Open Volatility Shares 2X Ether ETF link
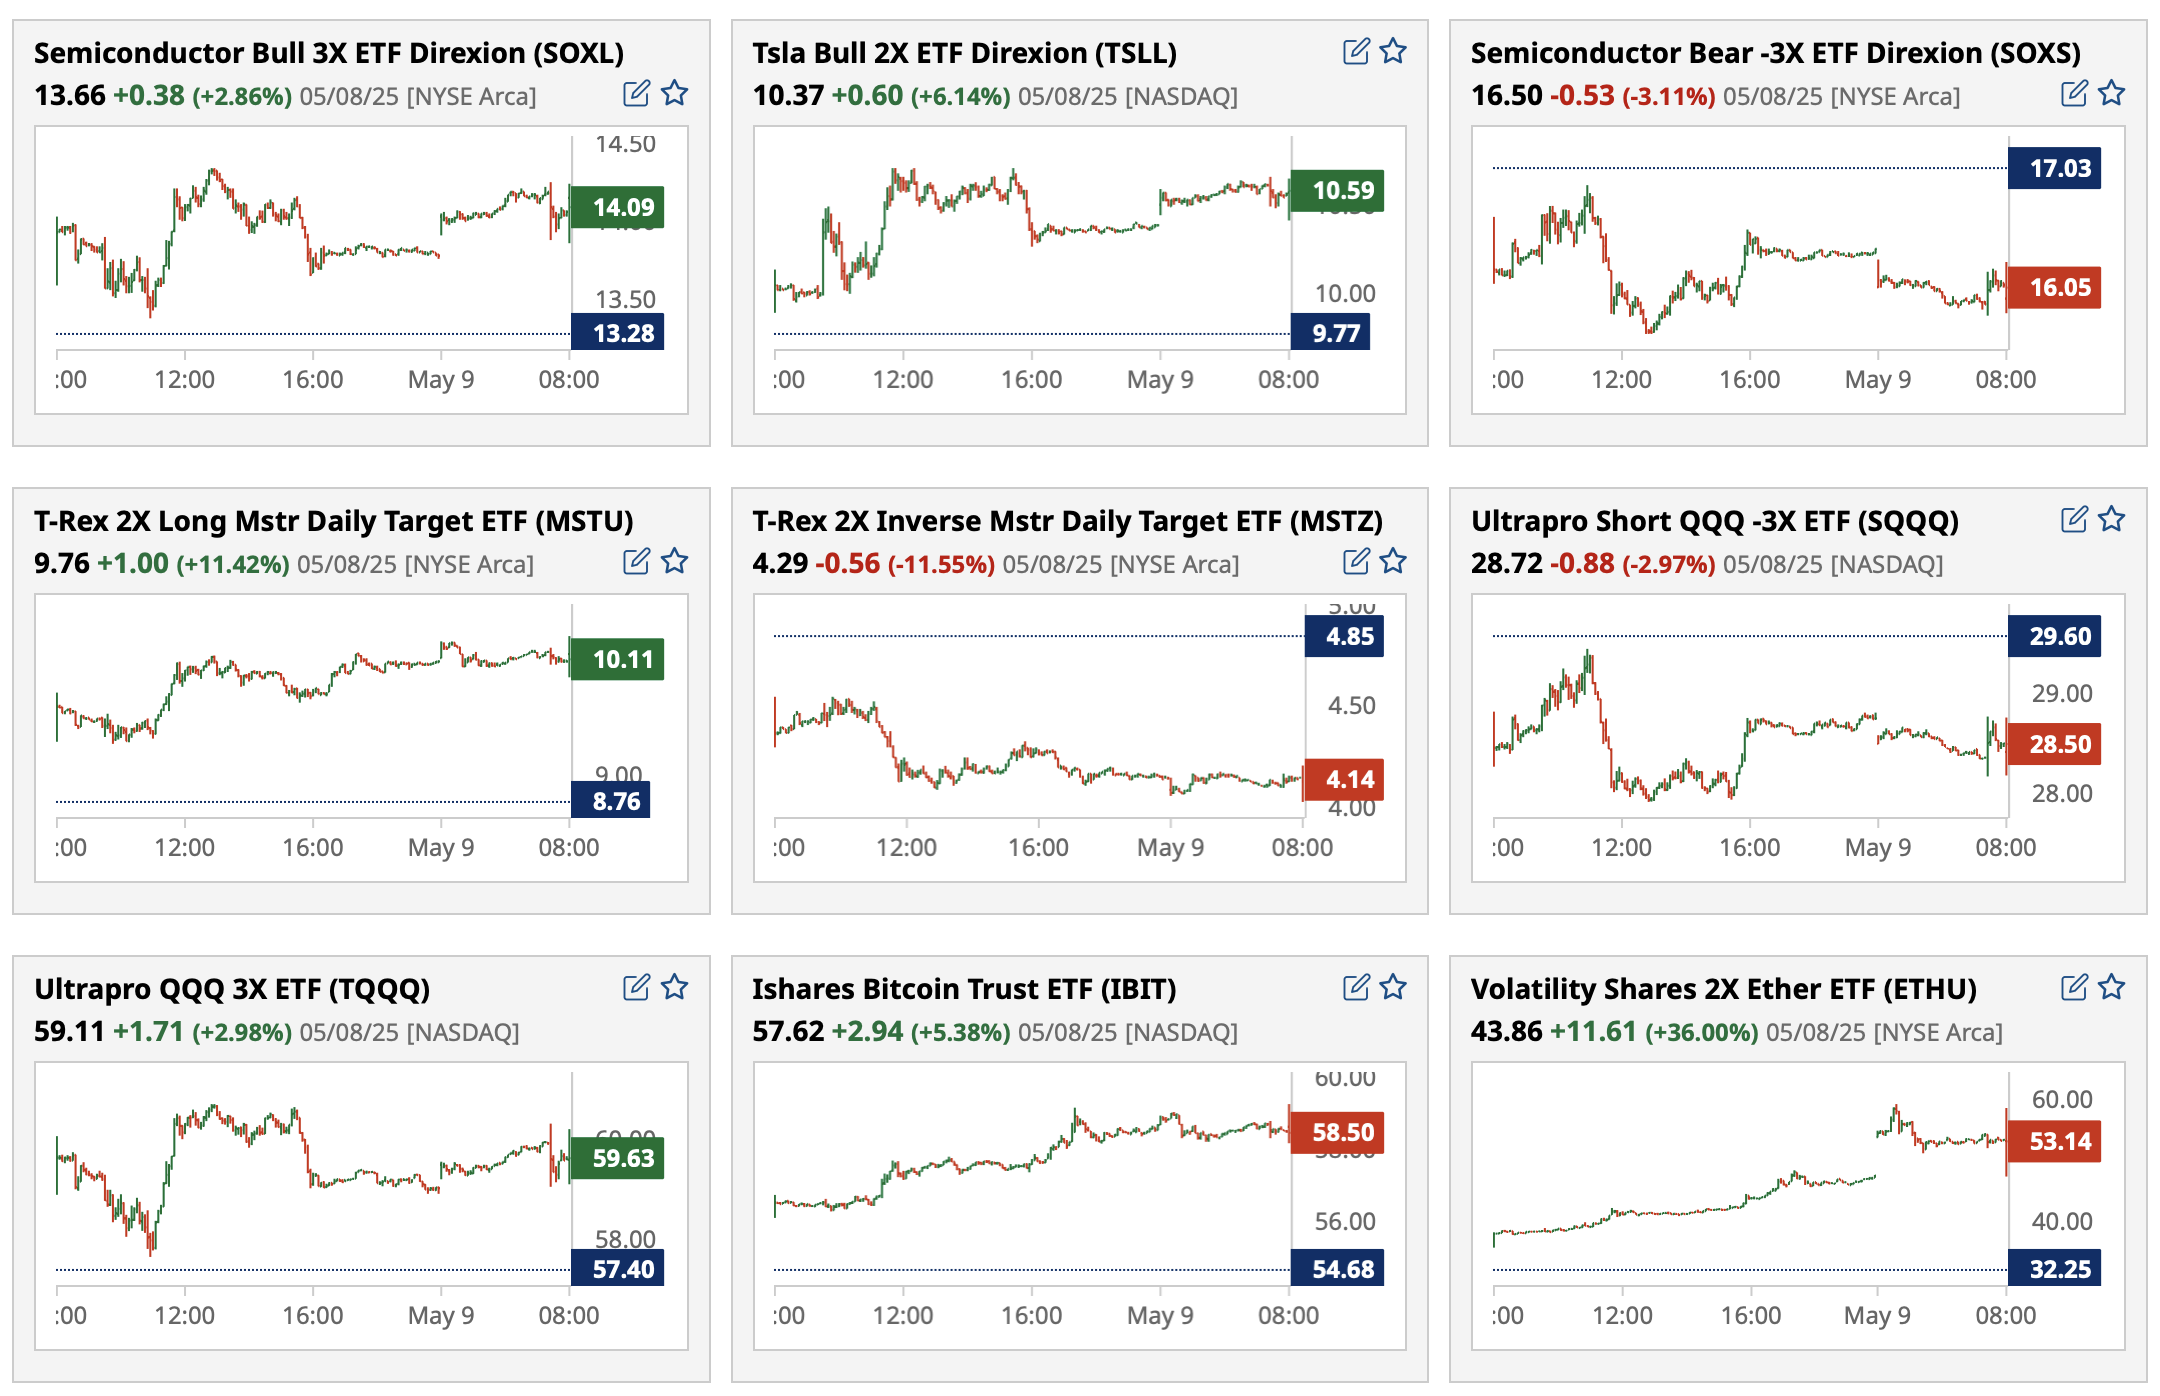2160x1396 pixels. (x=1723, y=989)
